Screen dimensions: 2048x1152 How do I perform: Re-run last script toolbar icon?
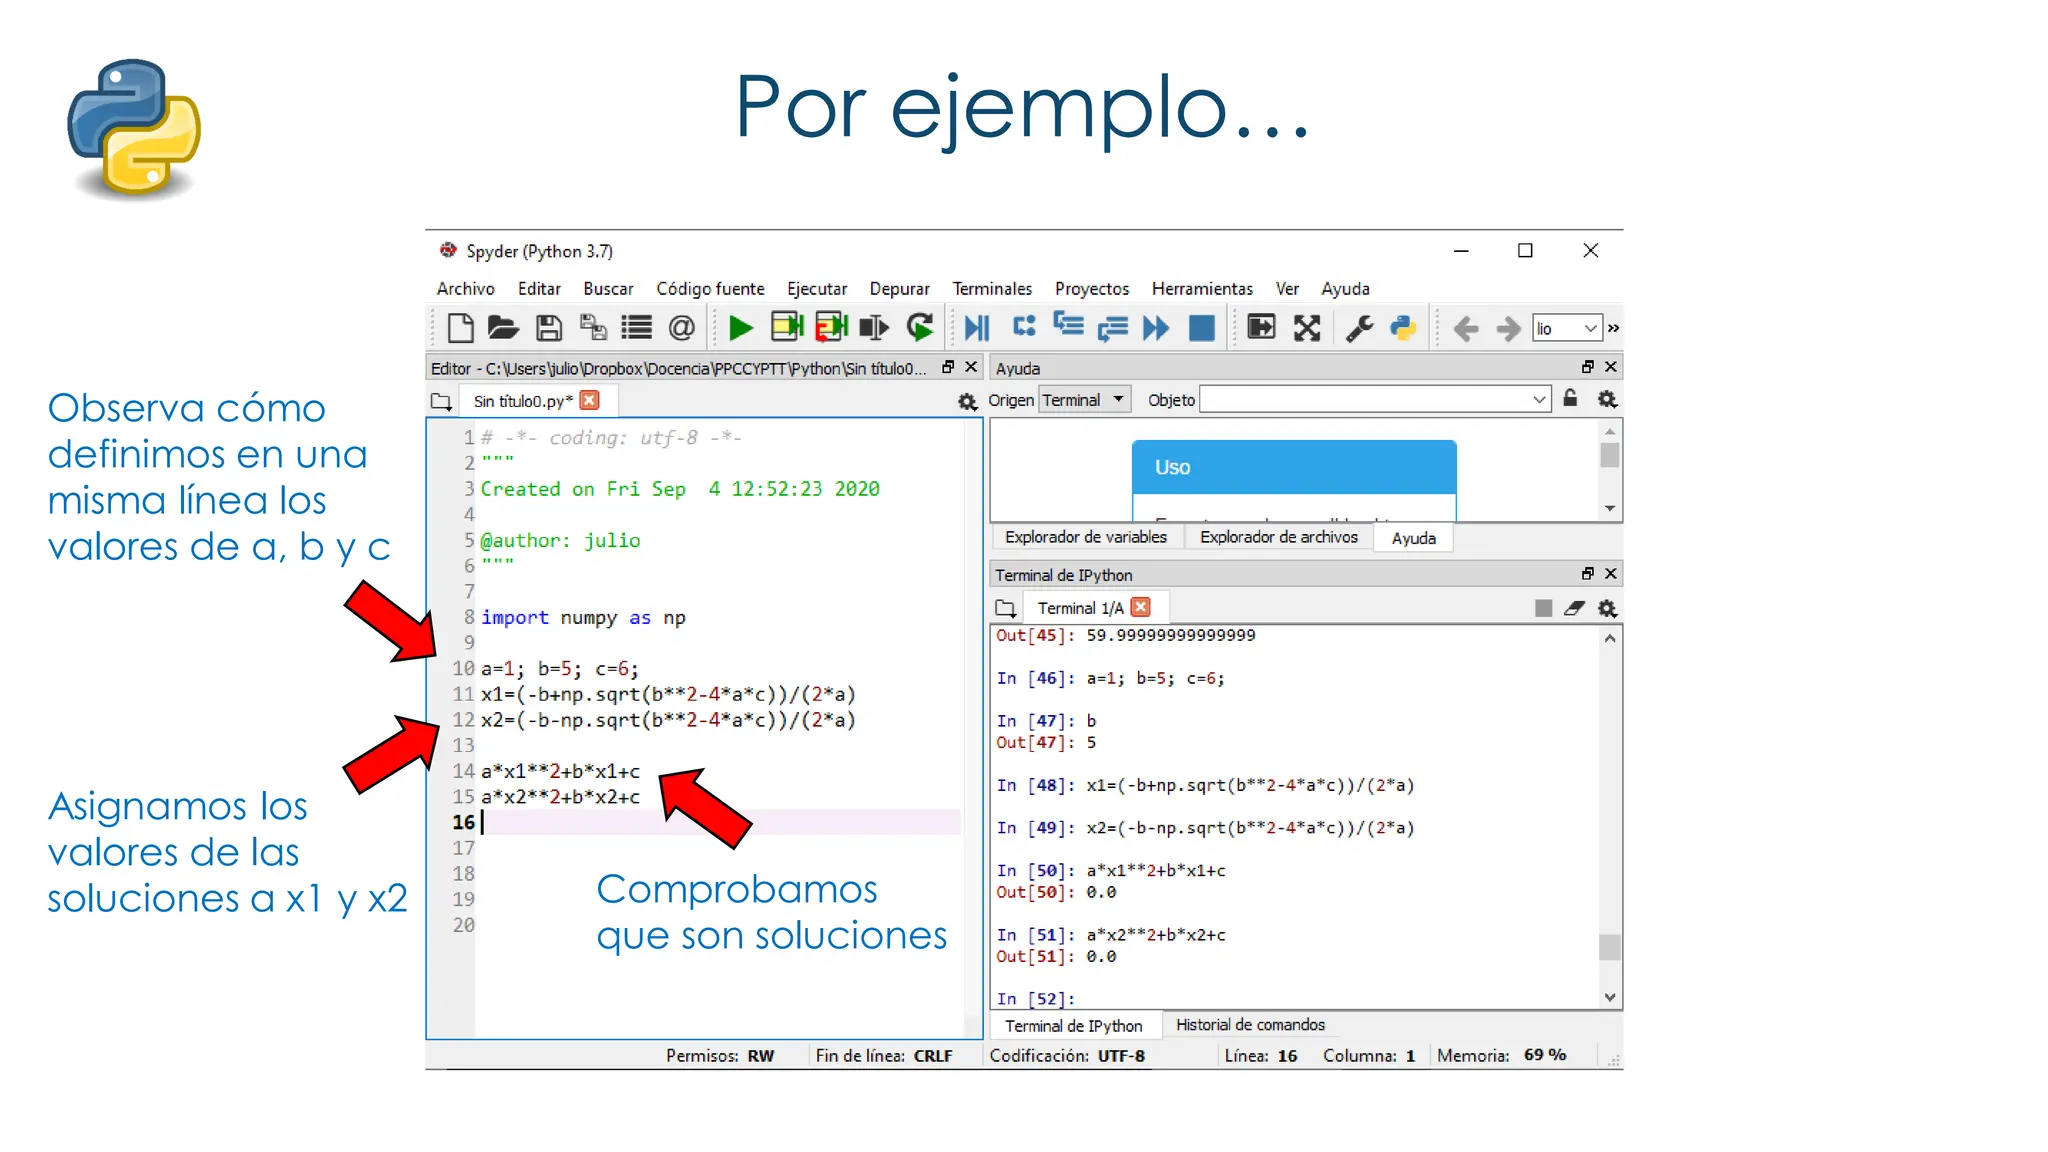[x=920, y=327]
